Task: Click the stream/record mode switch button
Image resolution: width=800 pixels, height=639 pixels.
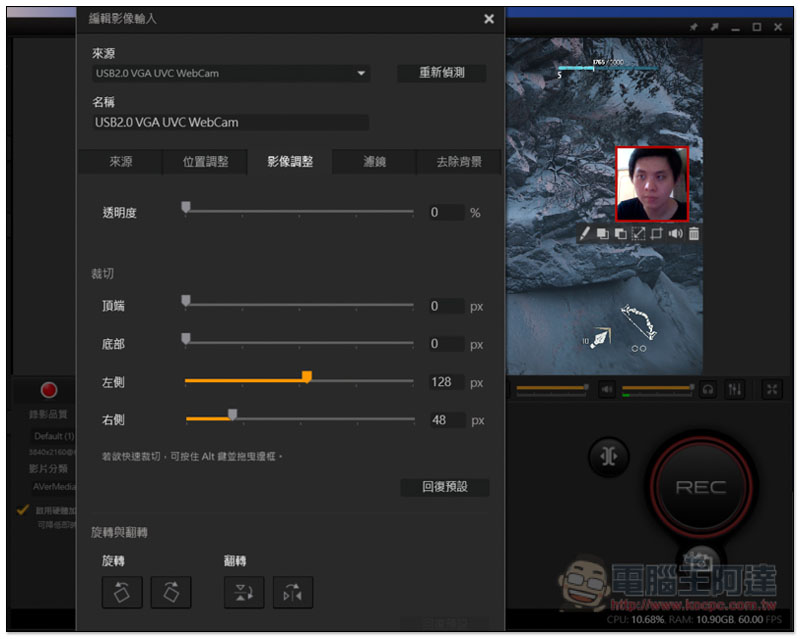Action: (609, 456)
